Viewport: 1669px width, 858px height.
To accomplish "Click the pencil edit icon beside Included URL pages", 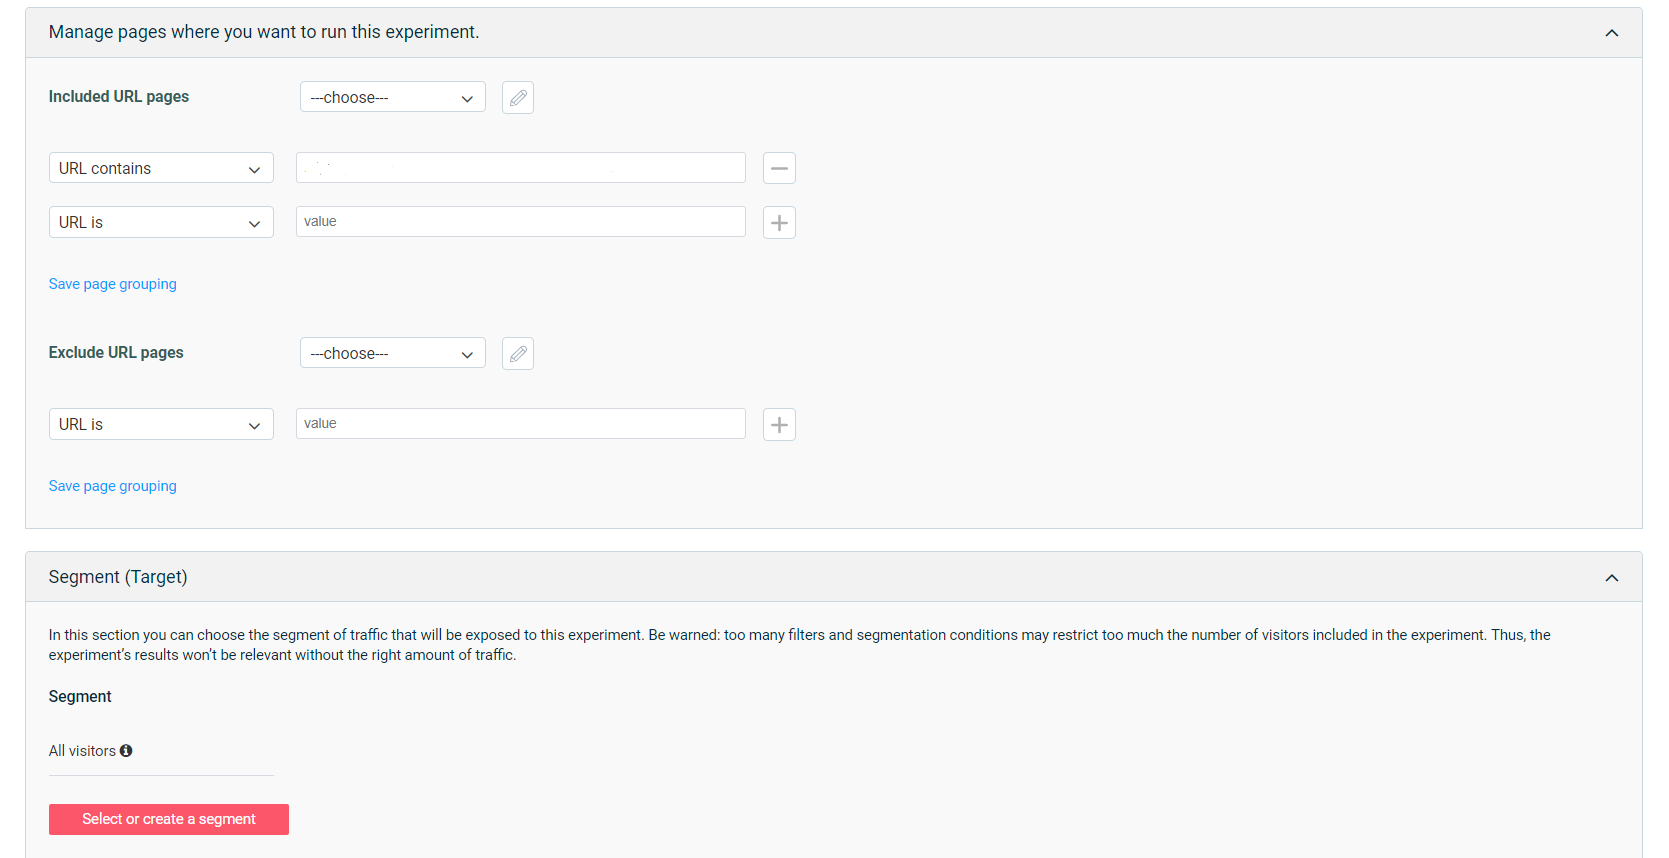I will 518,98.
